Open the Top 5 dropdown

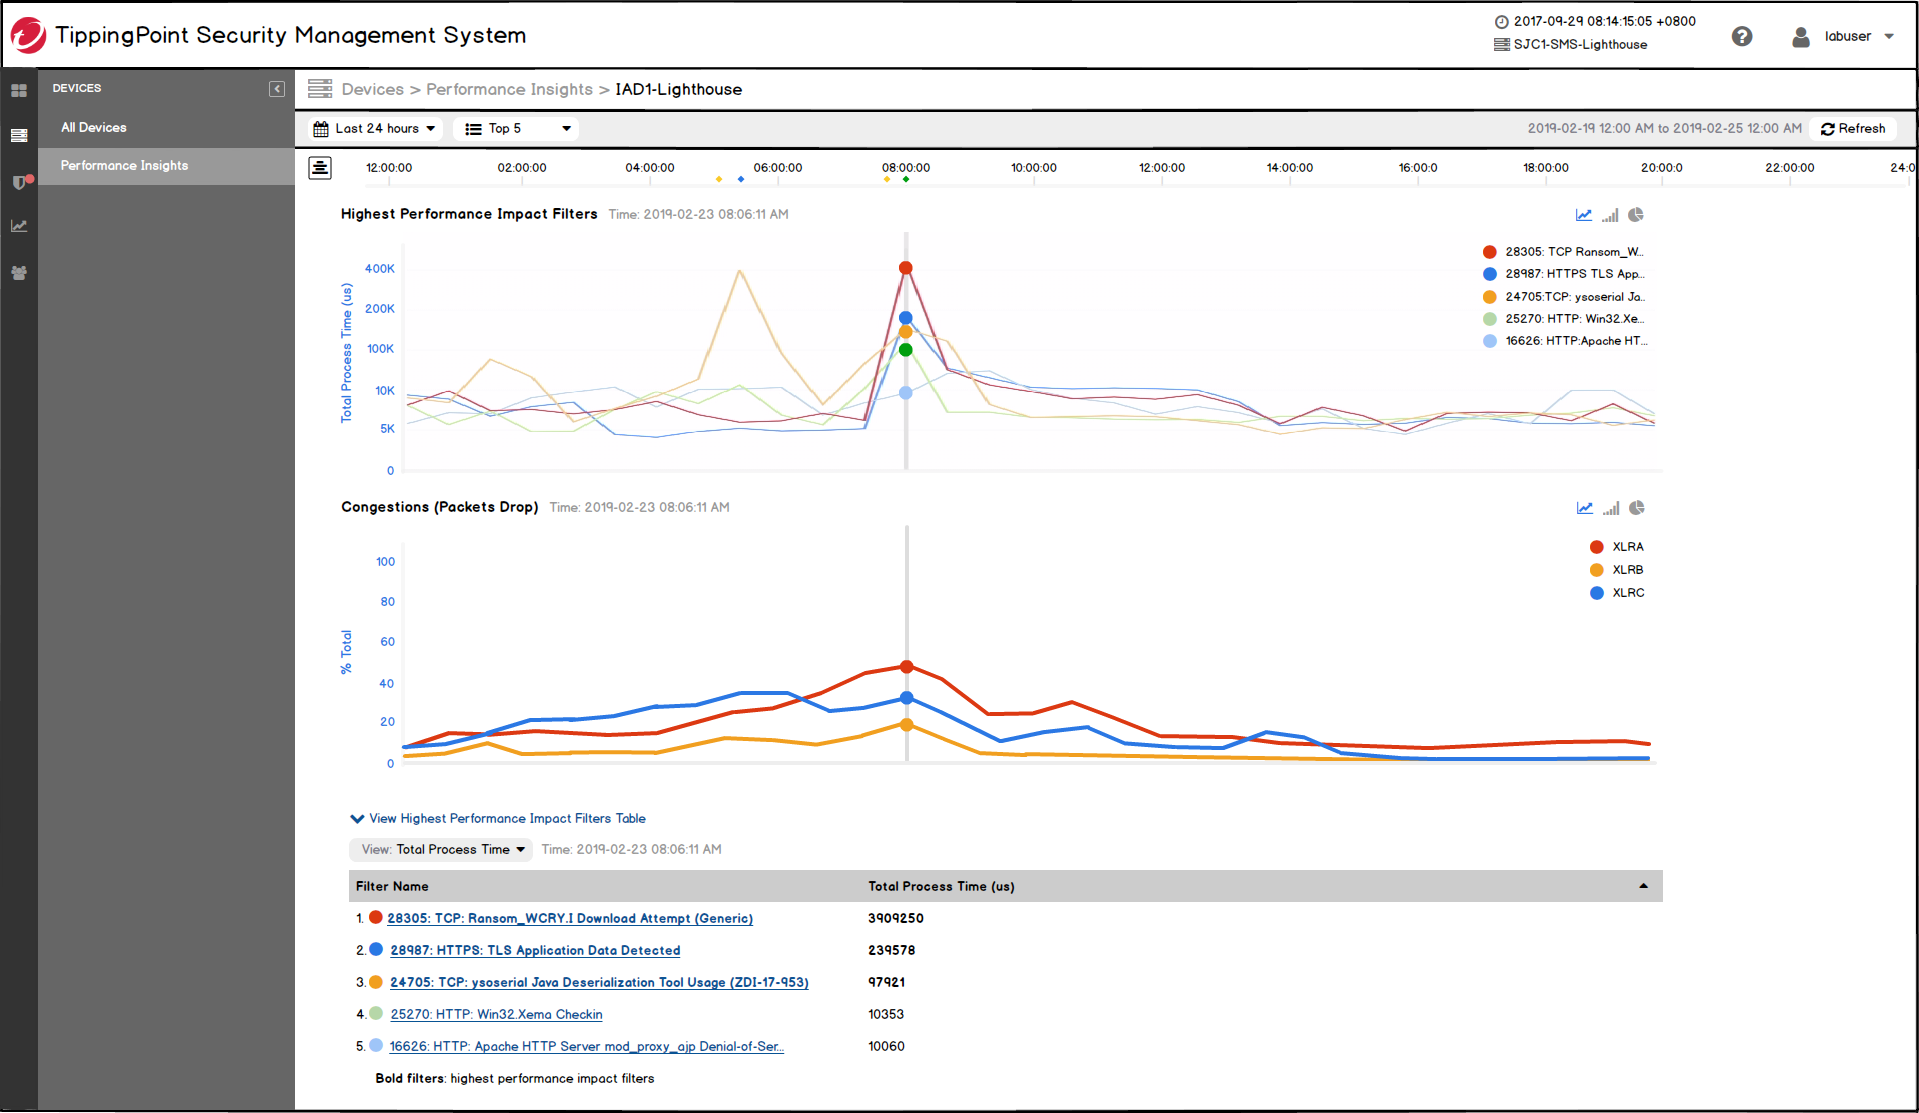[516, 128]
